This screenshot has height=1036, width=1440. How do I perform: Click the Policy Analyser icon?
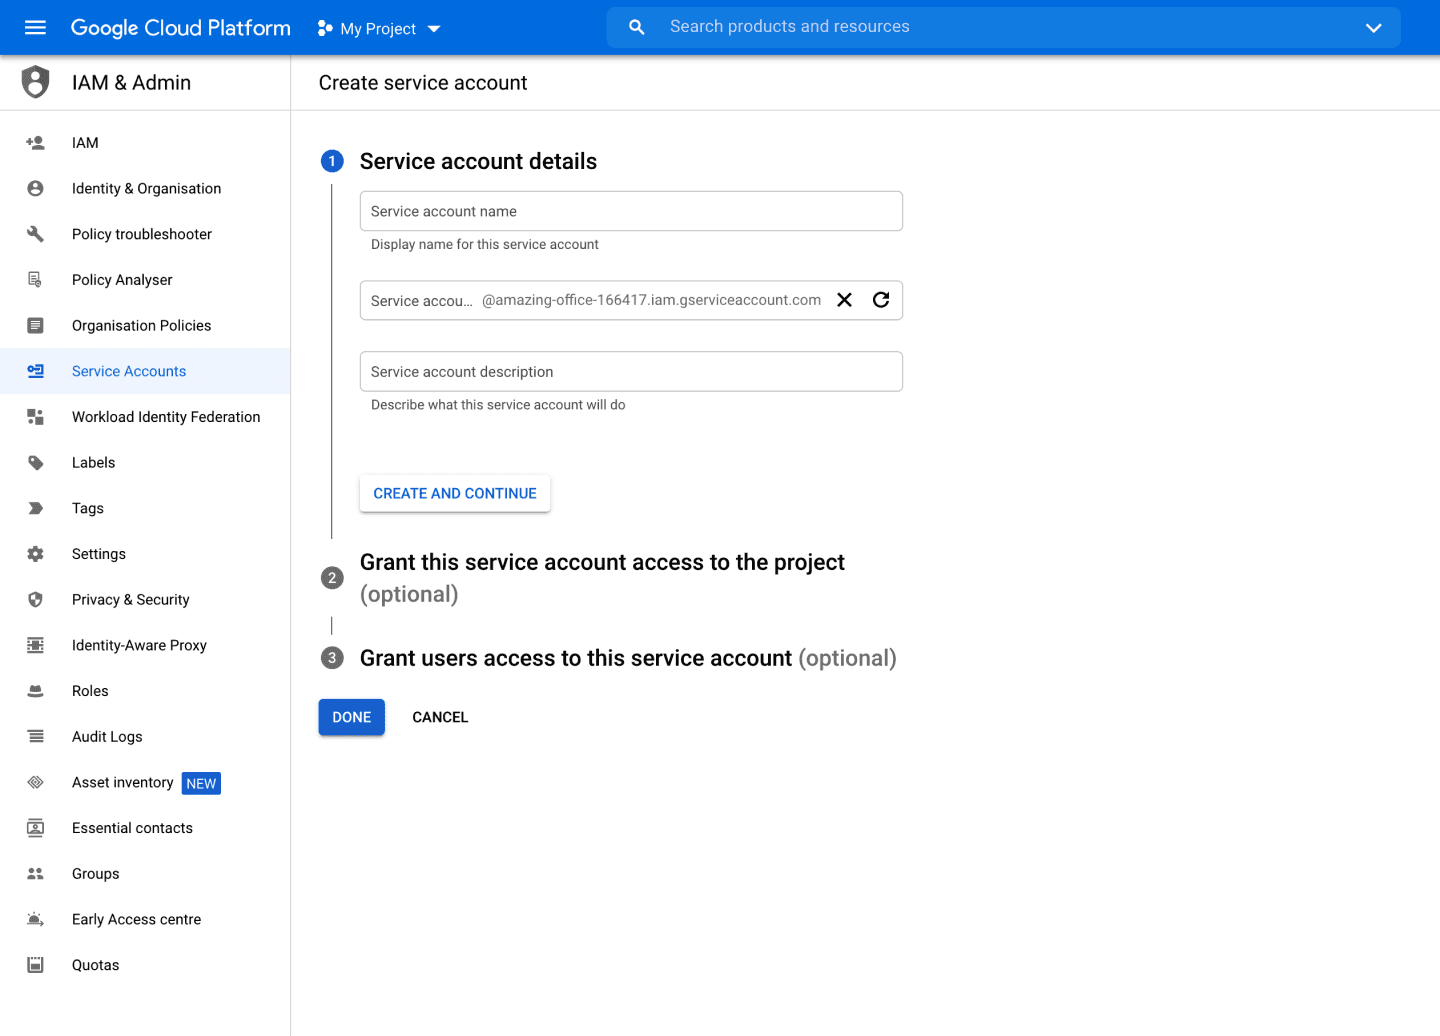pos(35,280)
